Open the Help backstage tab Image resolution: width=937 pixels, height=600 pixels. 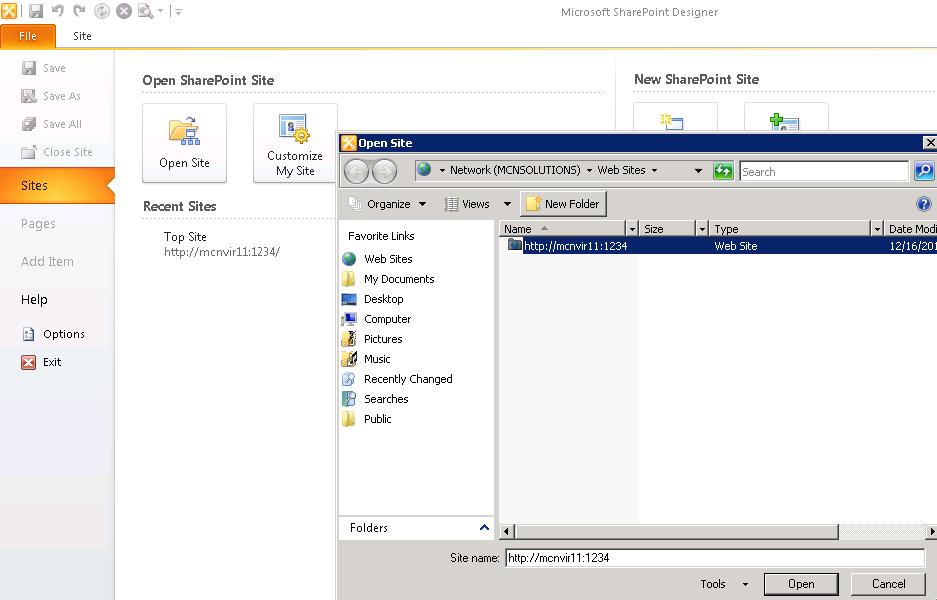[34, 299]
